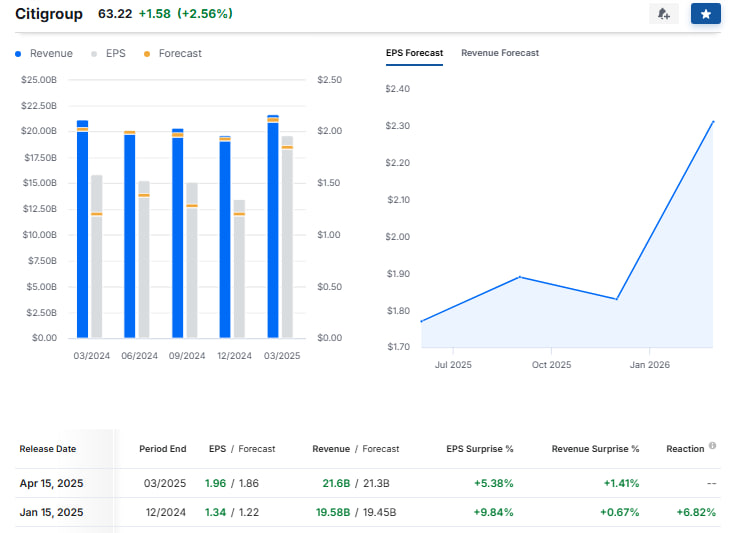Toggle the Revenue legend item

[44, 53]
